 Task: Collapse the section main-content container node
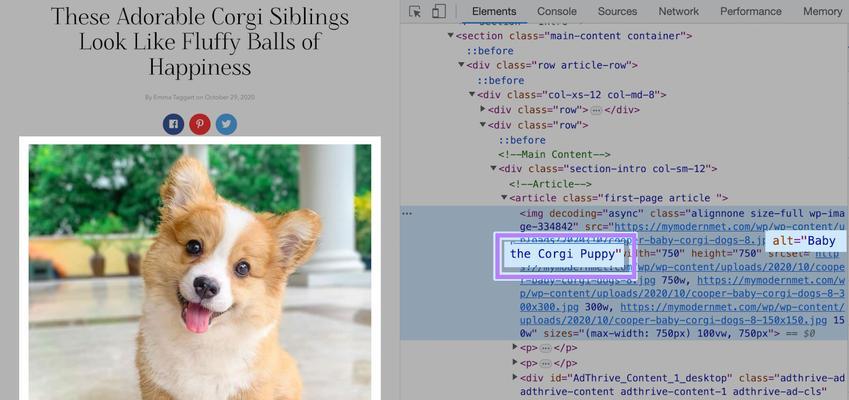(x=450, y=36)
